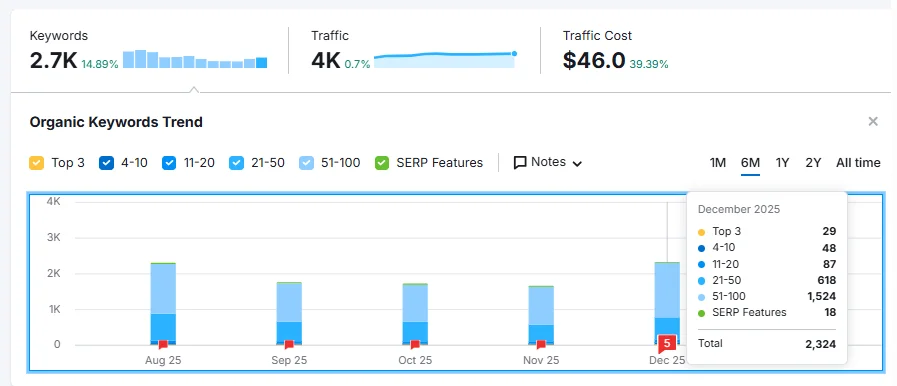Click the red flag note under Sep 25
Screen dimensions: 897x386
click(289, 344)
